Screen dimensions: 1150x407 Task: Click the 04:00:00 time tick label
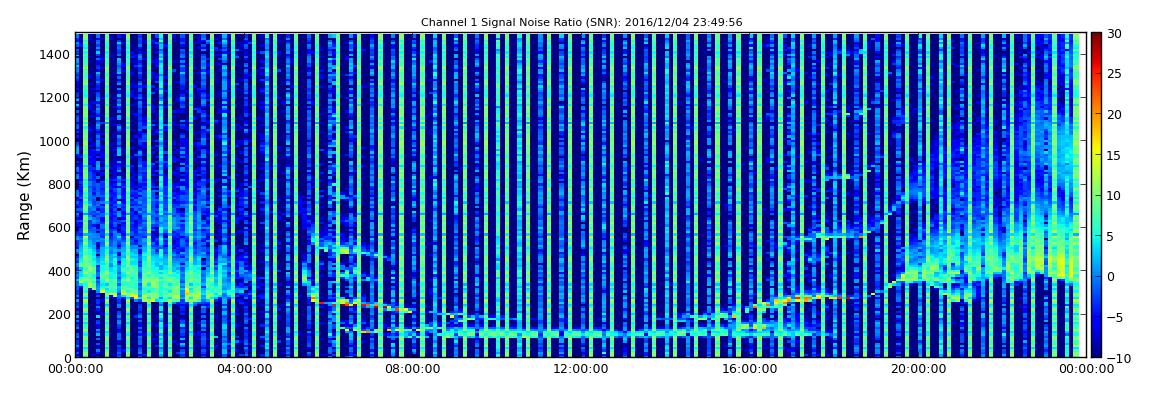(x=243, y=370)
